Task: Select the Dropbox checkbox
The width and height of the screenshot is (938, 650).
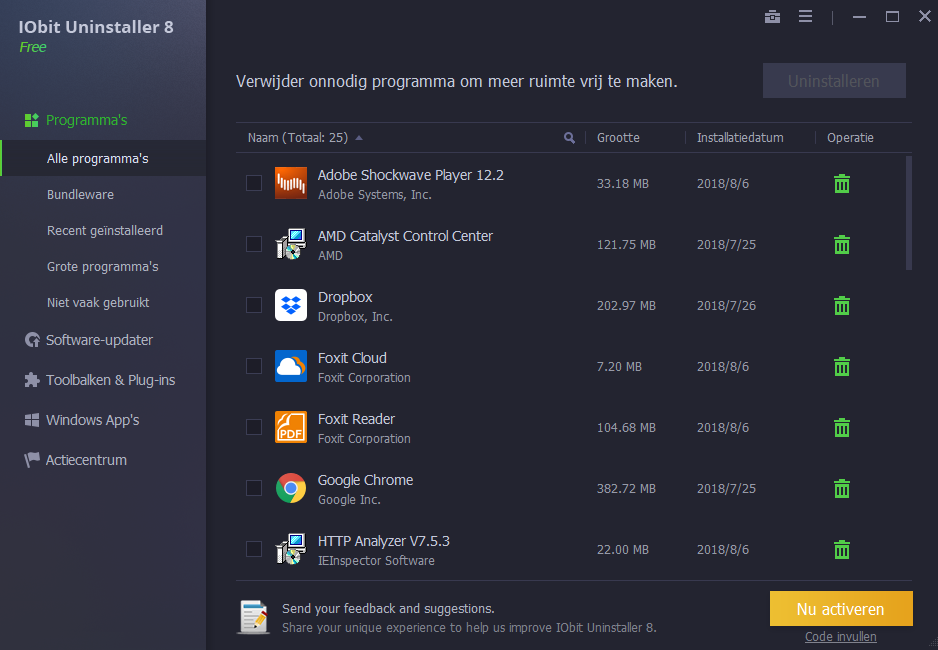Action: 254,305
